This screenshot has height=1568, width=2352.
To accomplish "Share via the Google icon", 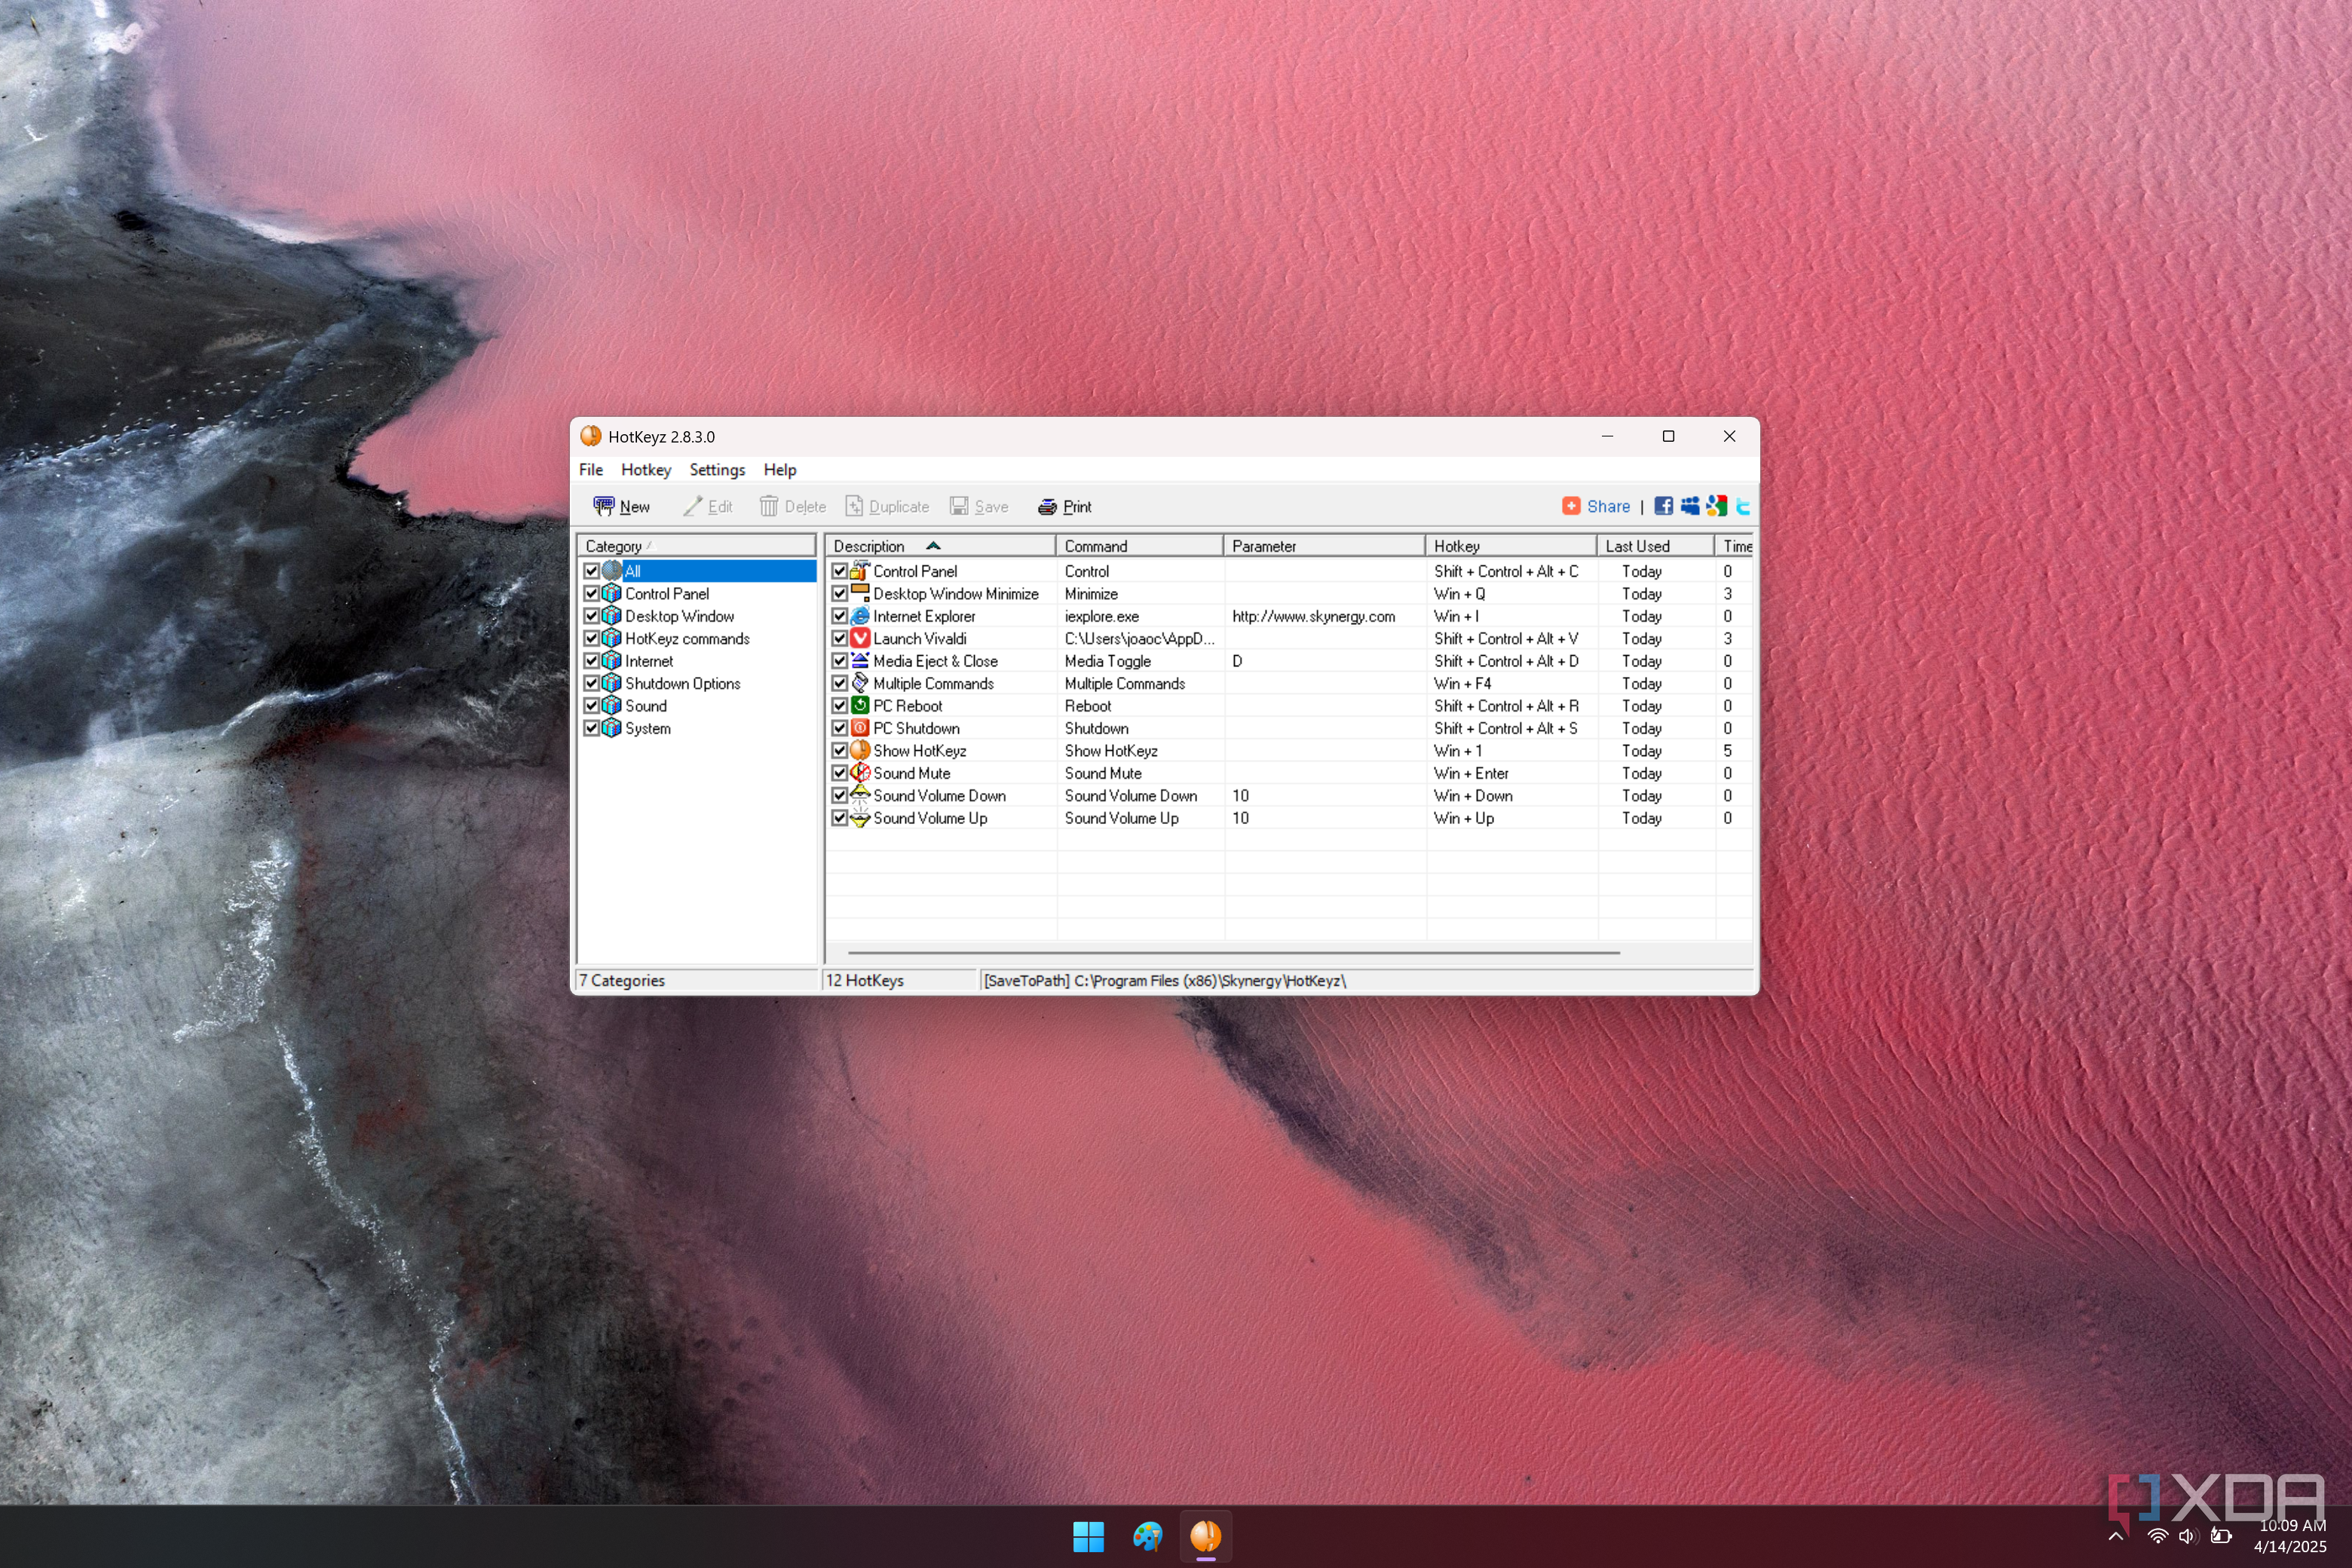I will (1717, 506).
